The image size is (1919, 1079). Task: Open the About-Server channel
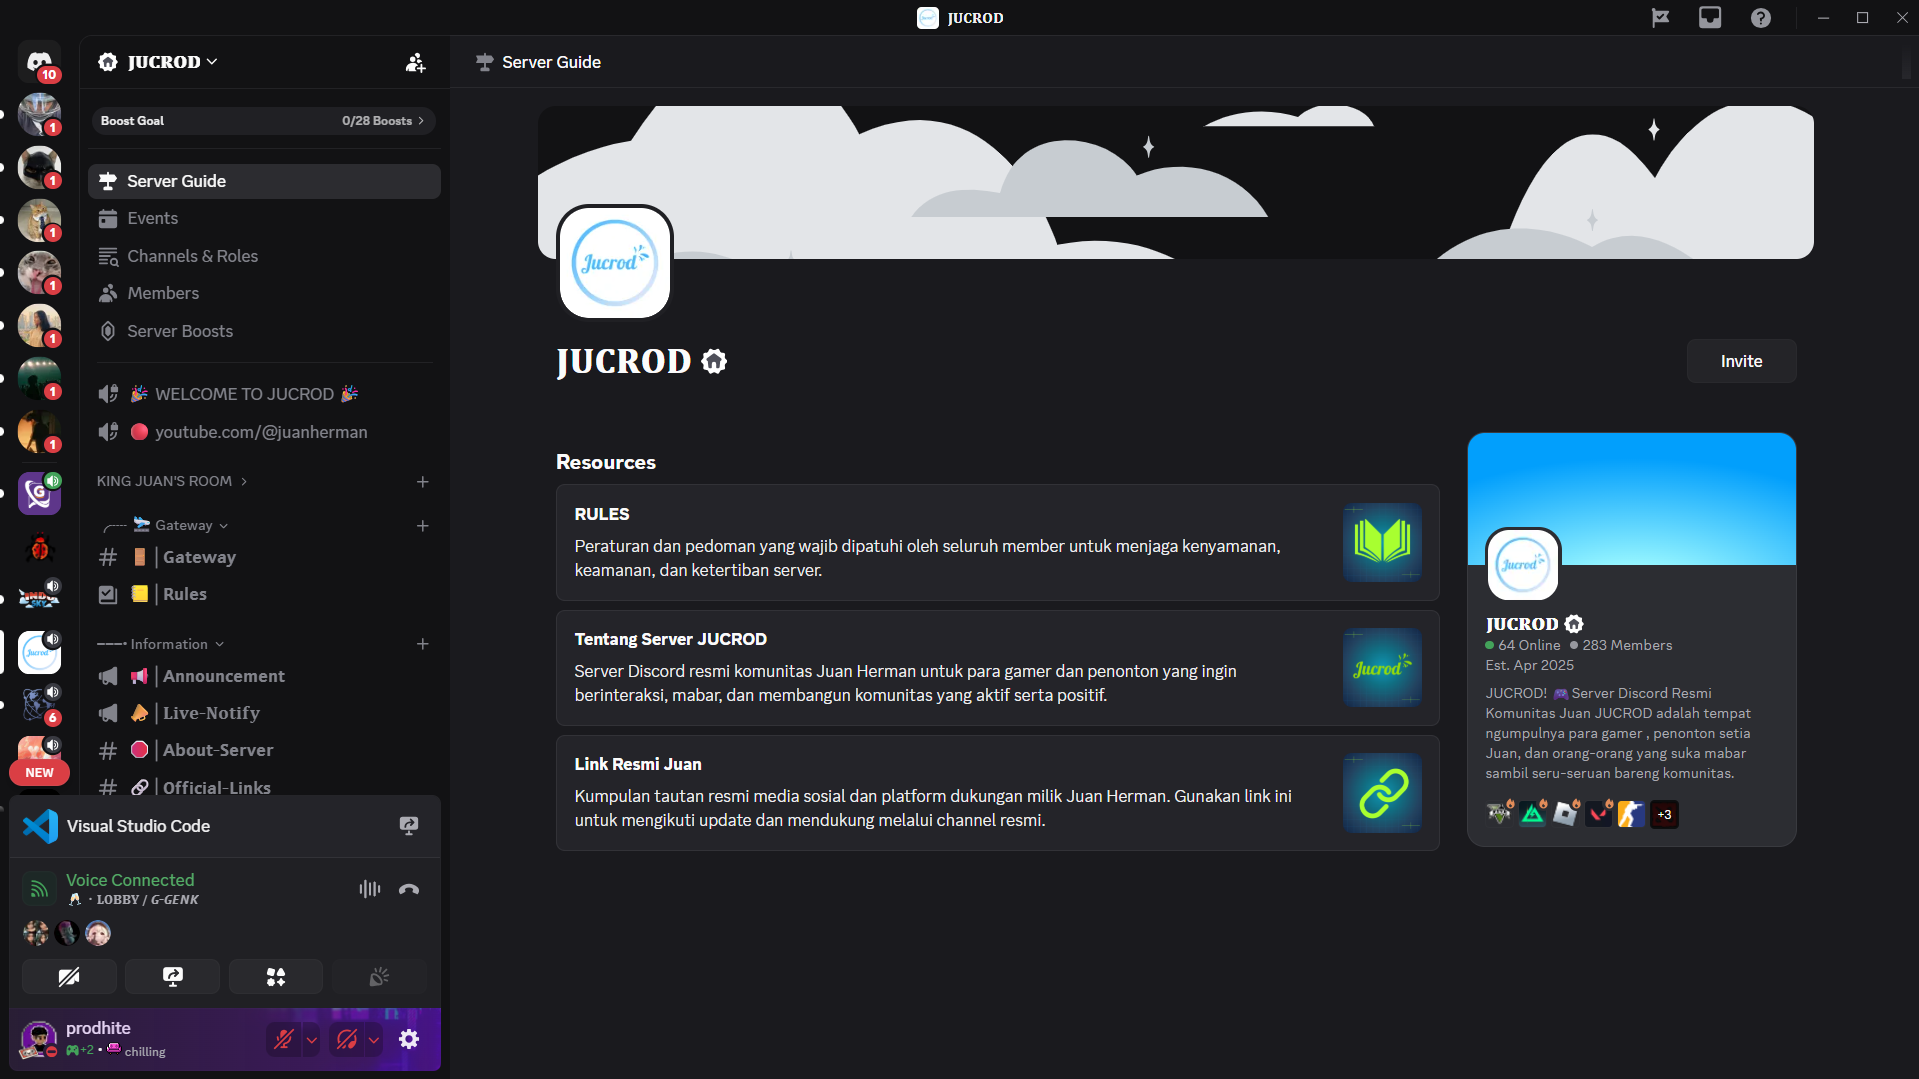point(264,750)
